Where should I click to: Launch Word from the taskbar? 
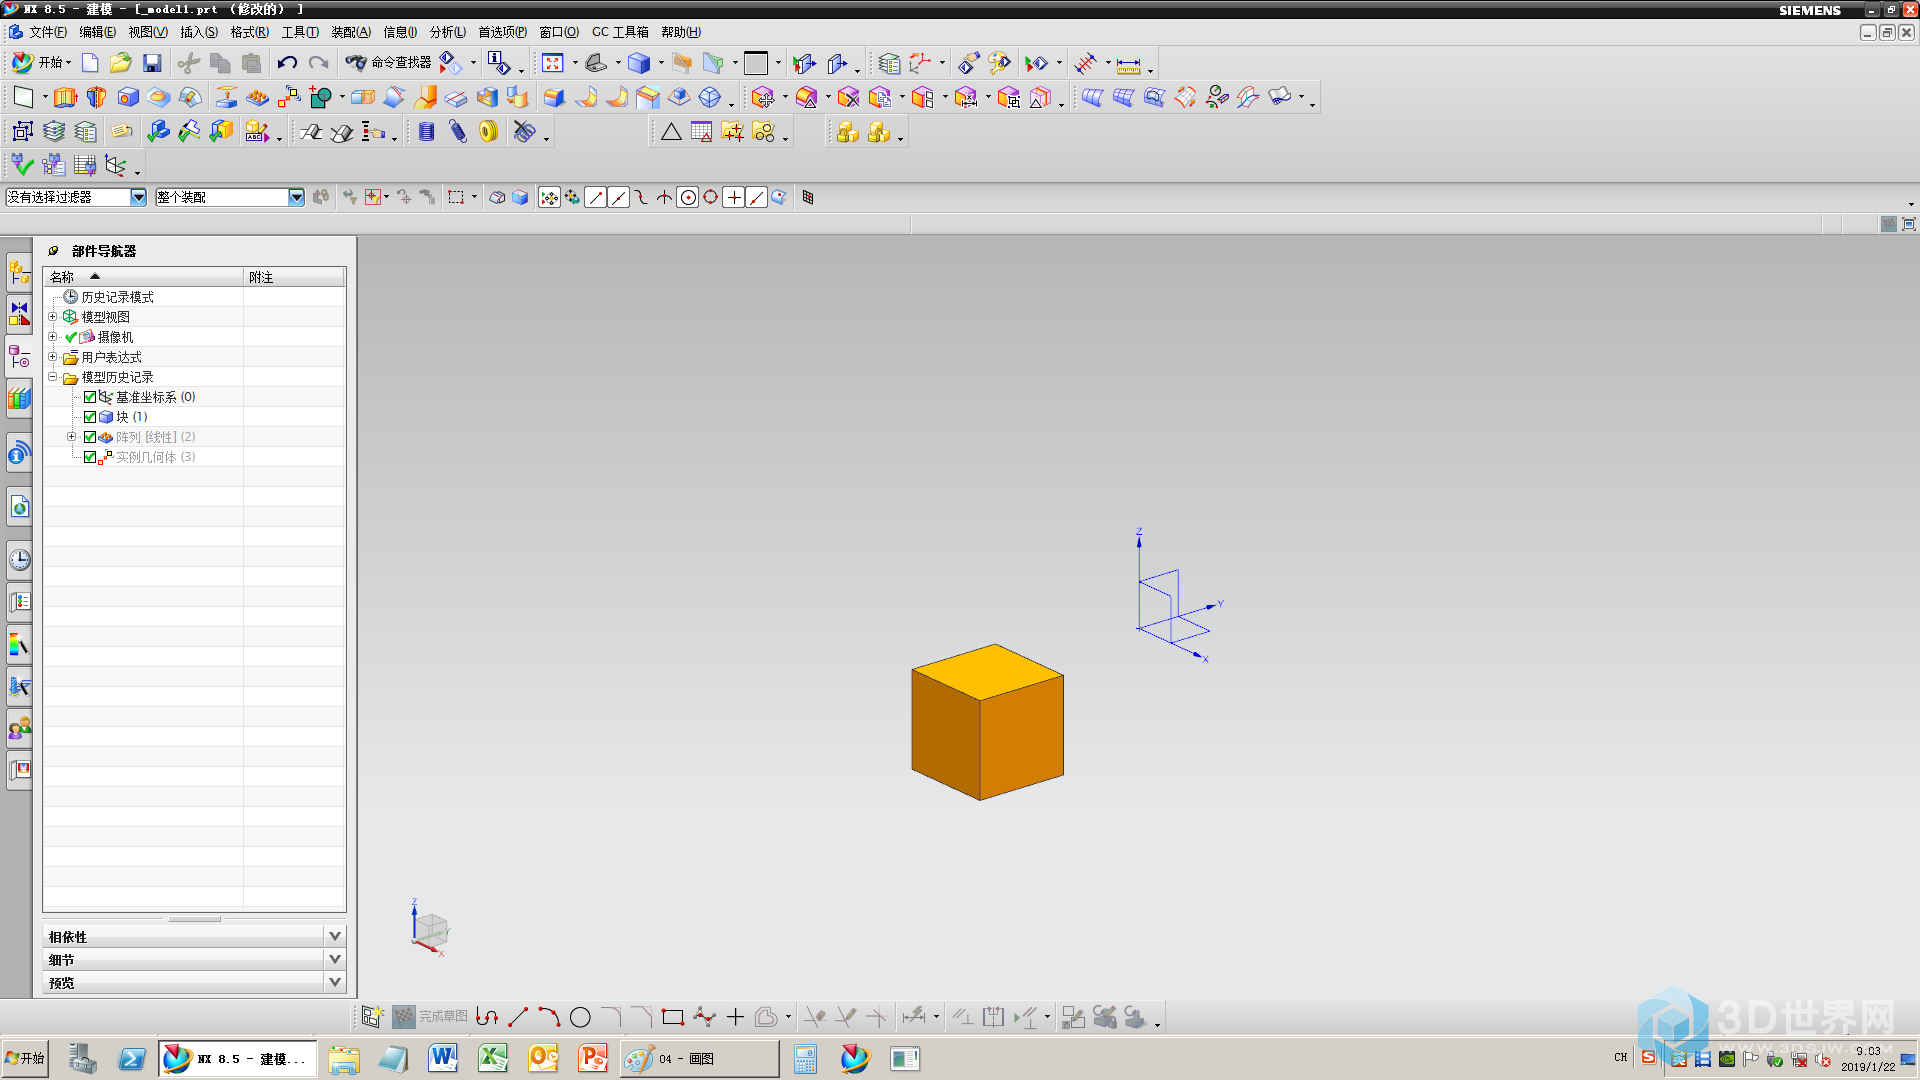click(x=443, y=1058)
